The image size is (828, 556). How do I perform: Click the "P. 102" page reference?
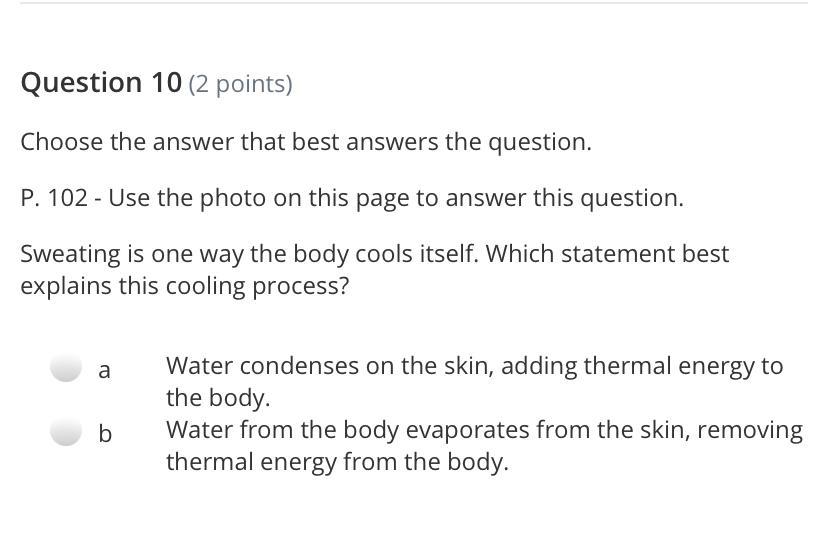point(54,198)
